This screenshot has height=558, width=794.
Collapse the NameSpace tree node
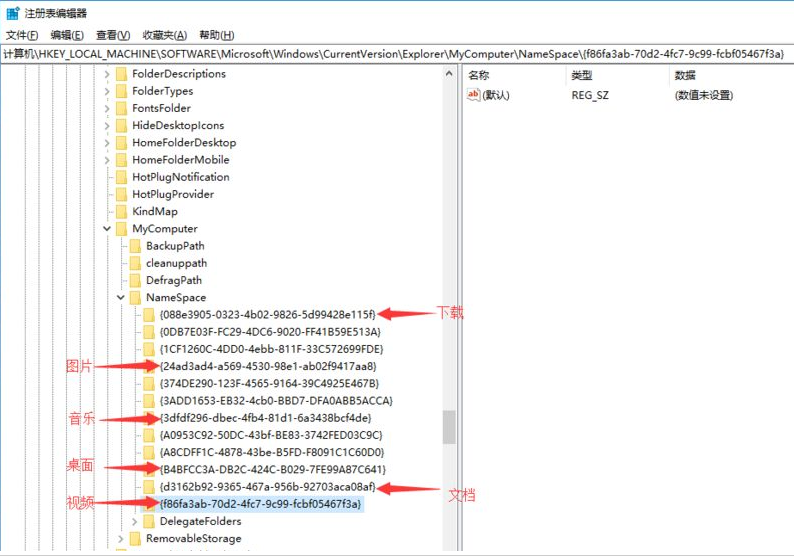tap(121, 298)
